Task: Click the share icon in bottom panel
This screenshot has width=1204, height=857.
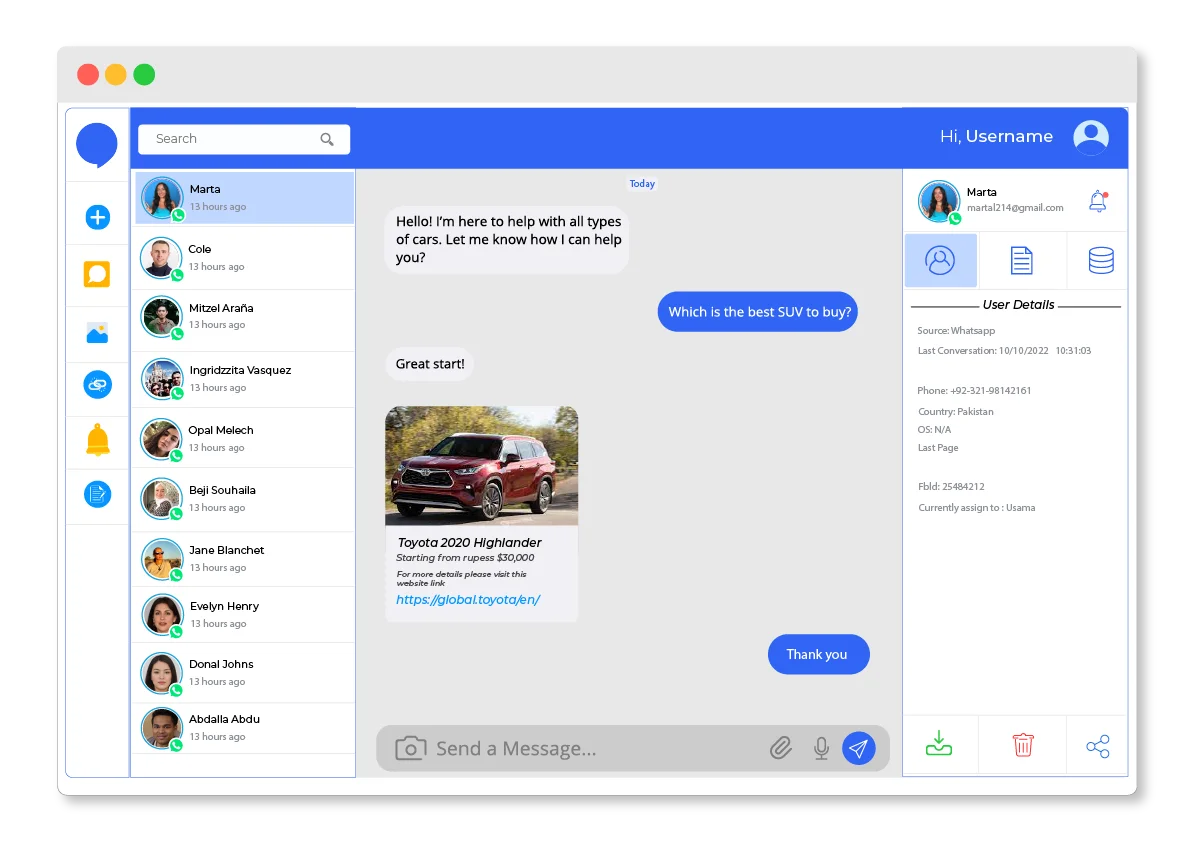Action: (1097, 746)
